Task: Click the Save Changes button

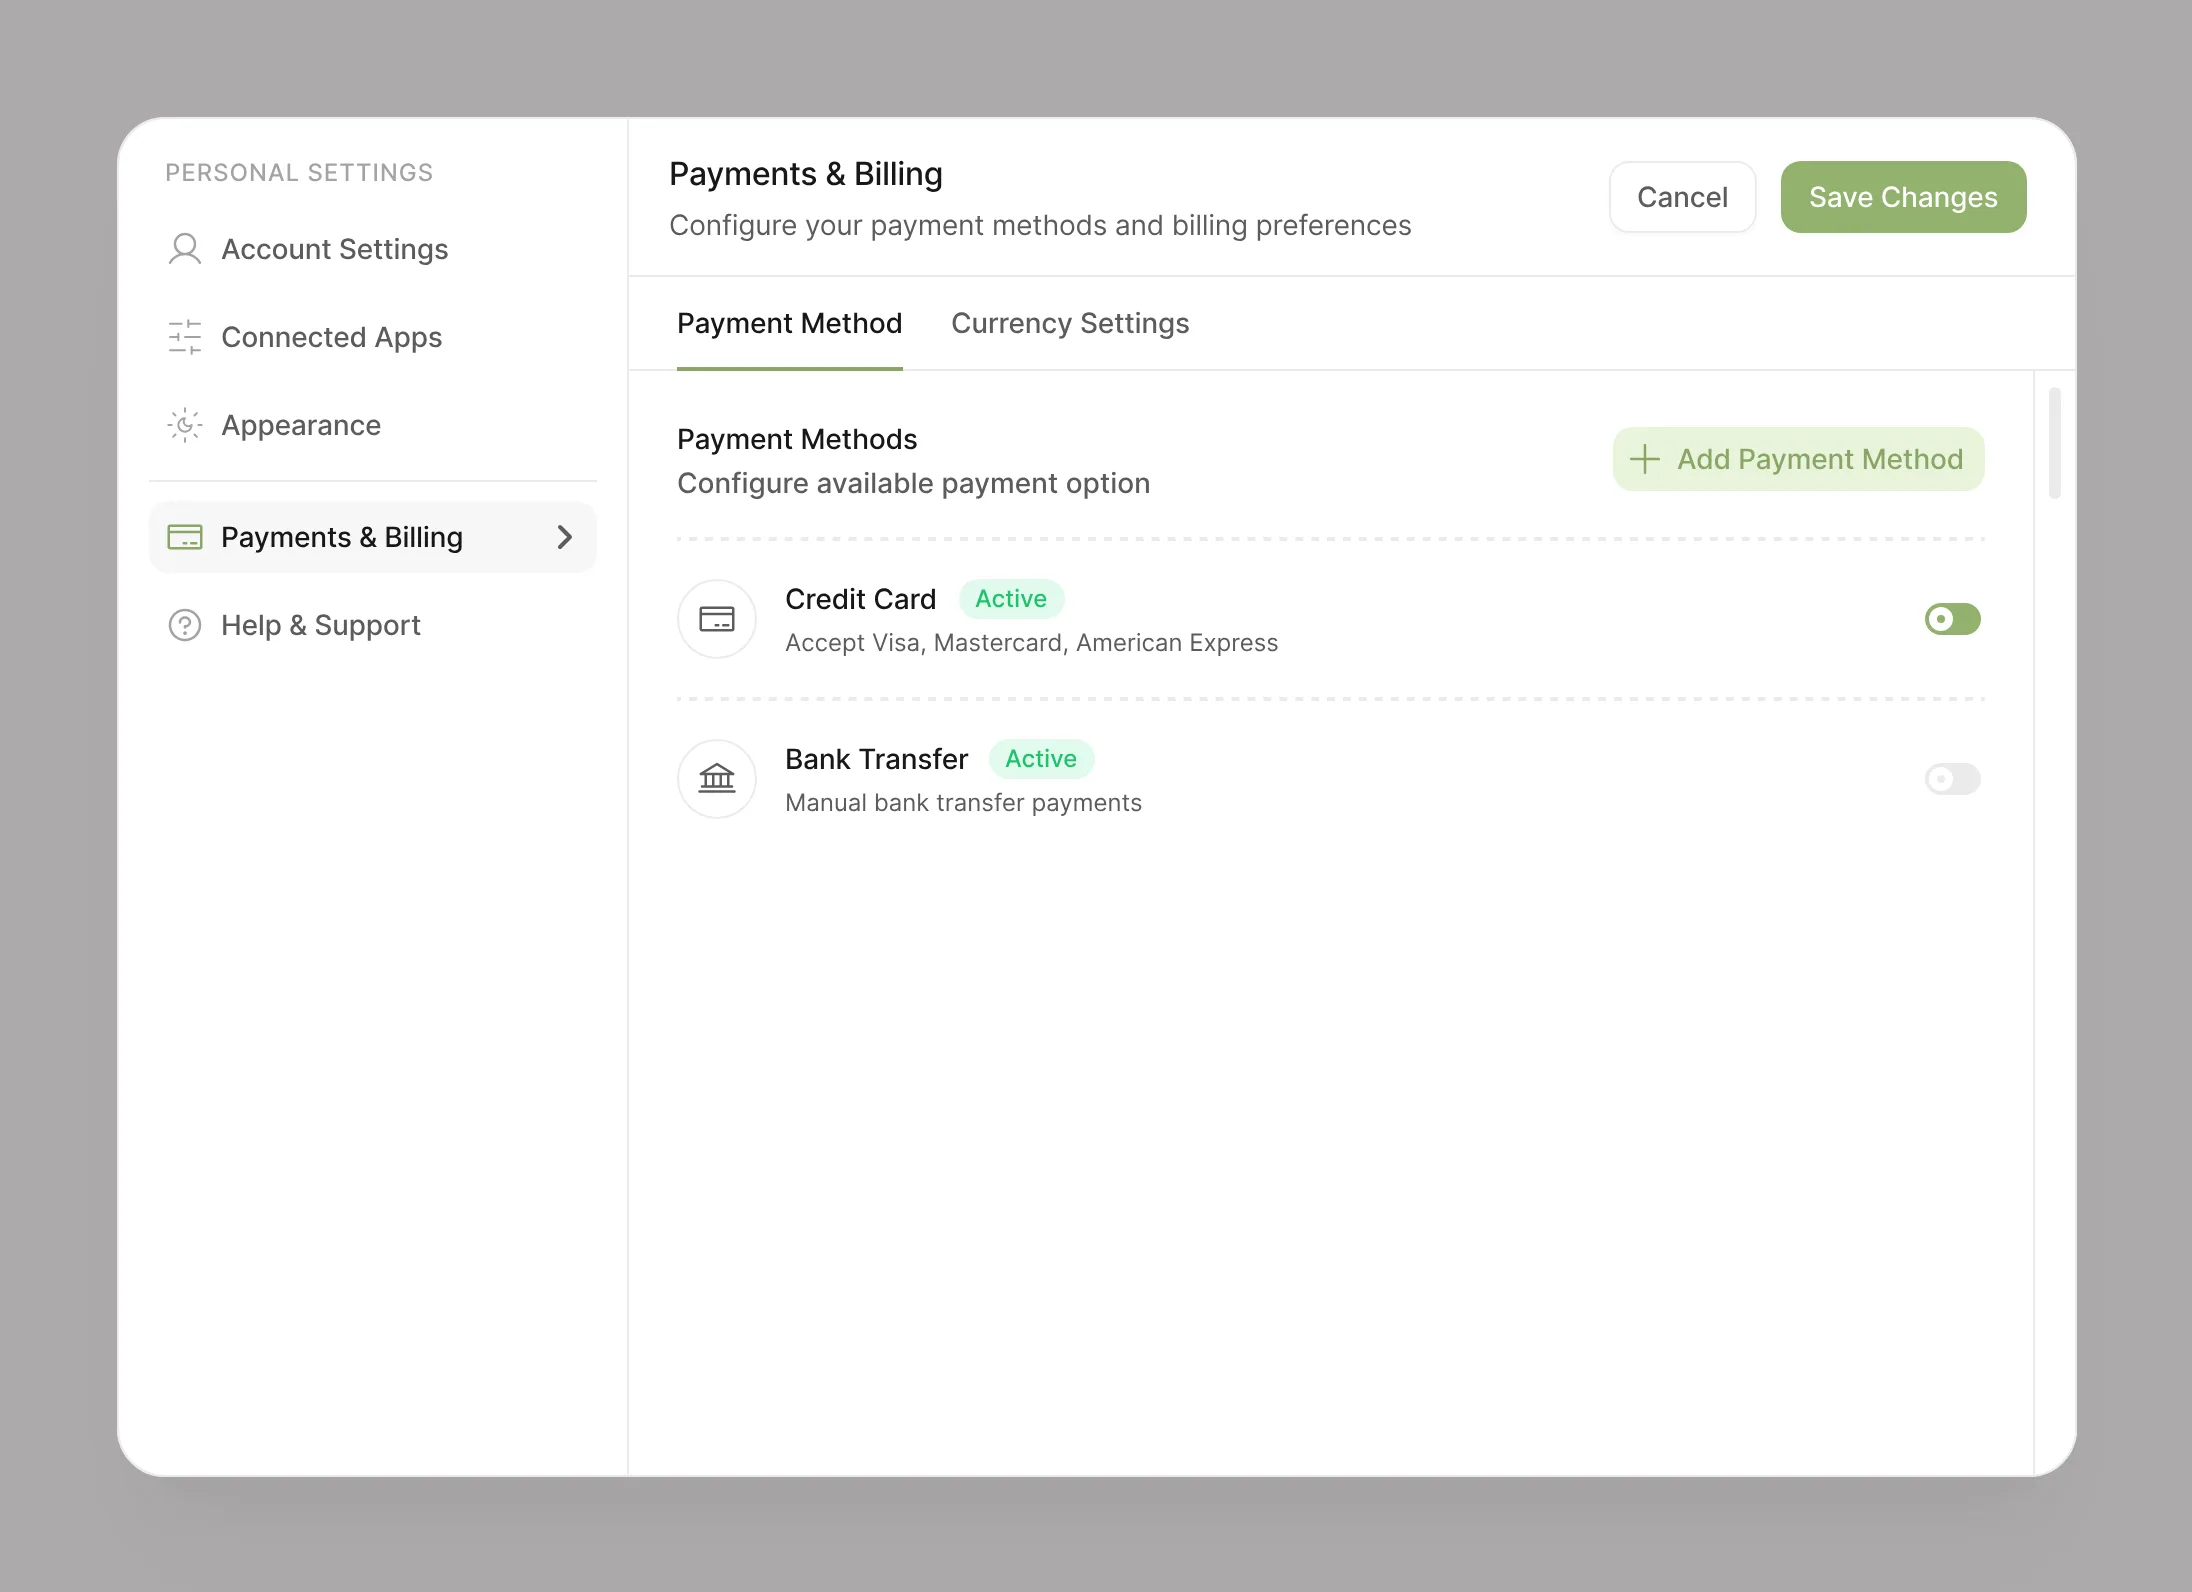Action: point(1904,197)
